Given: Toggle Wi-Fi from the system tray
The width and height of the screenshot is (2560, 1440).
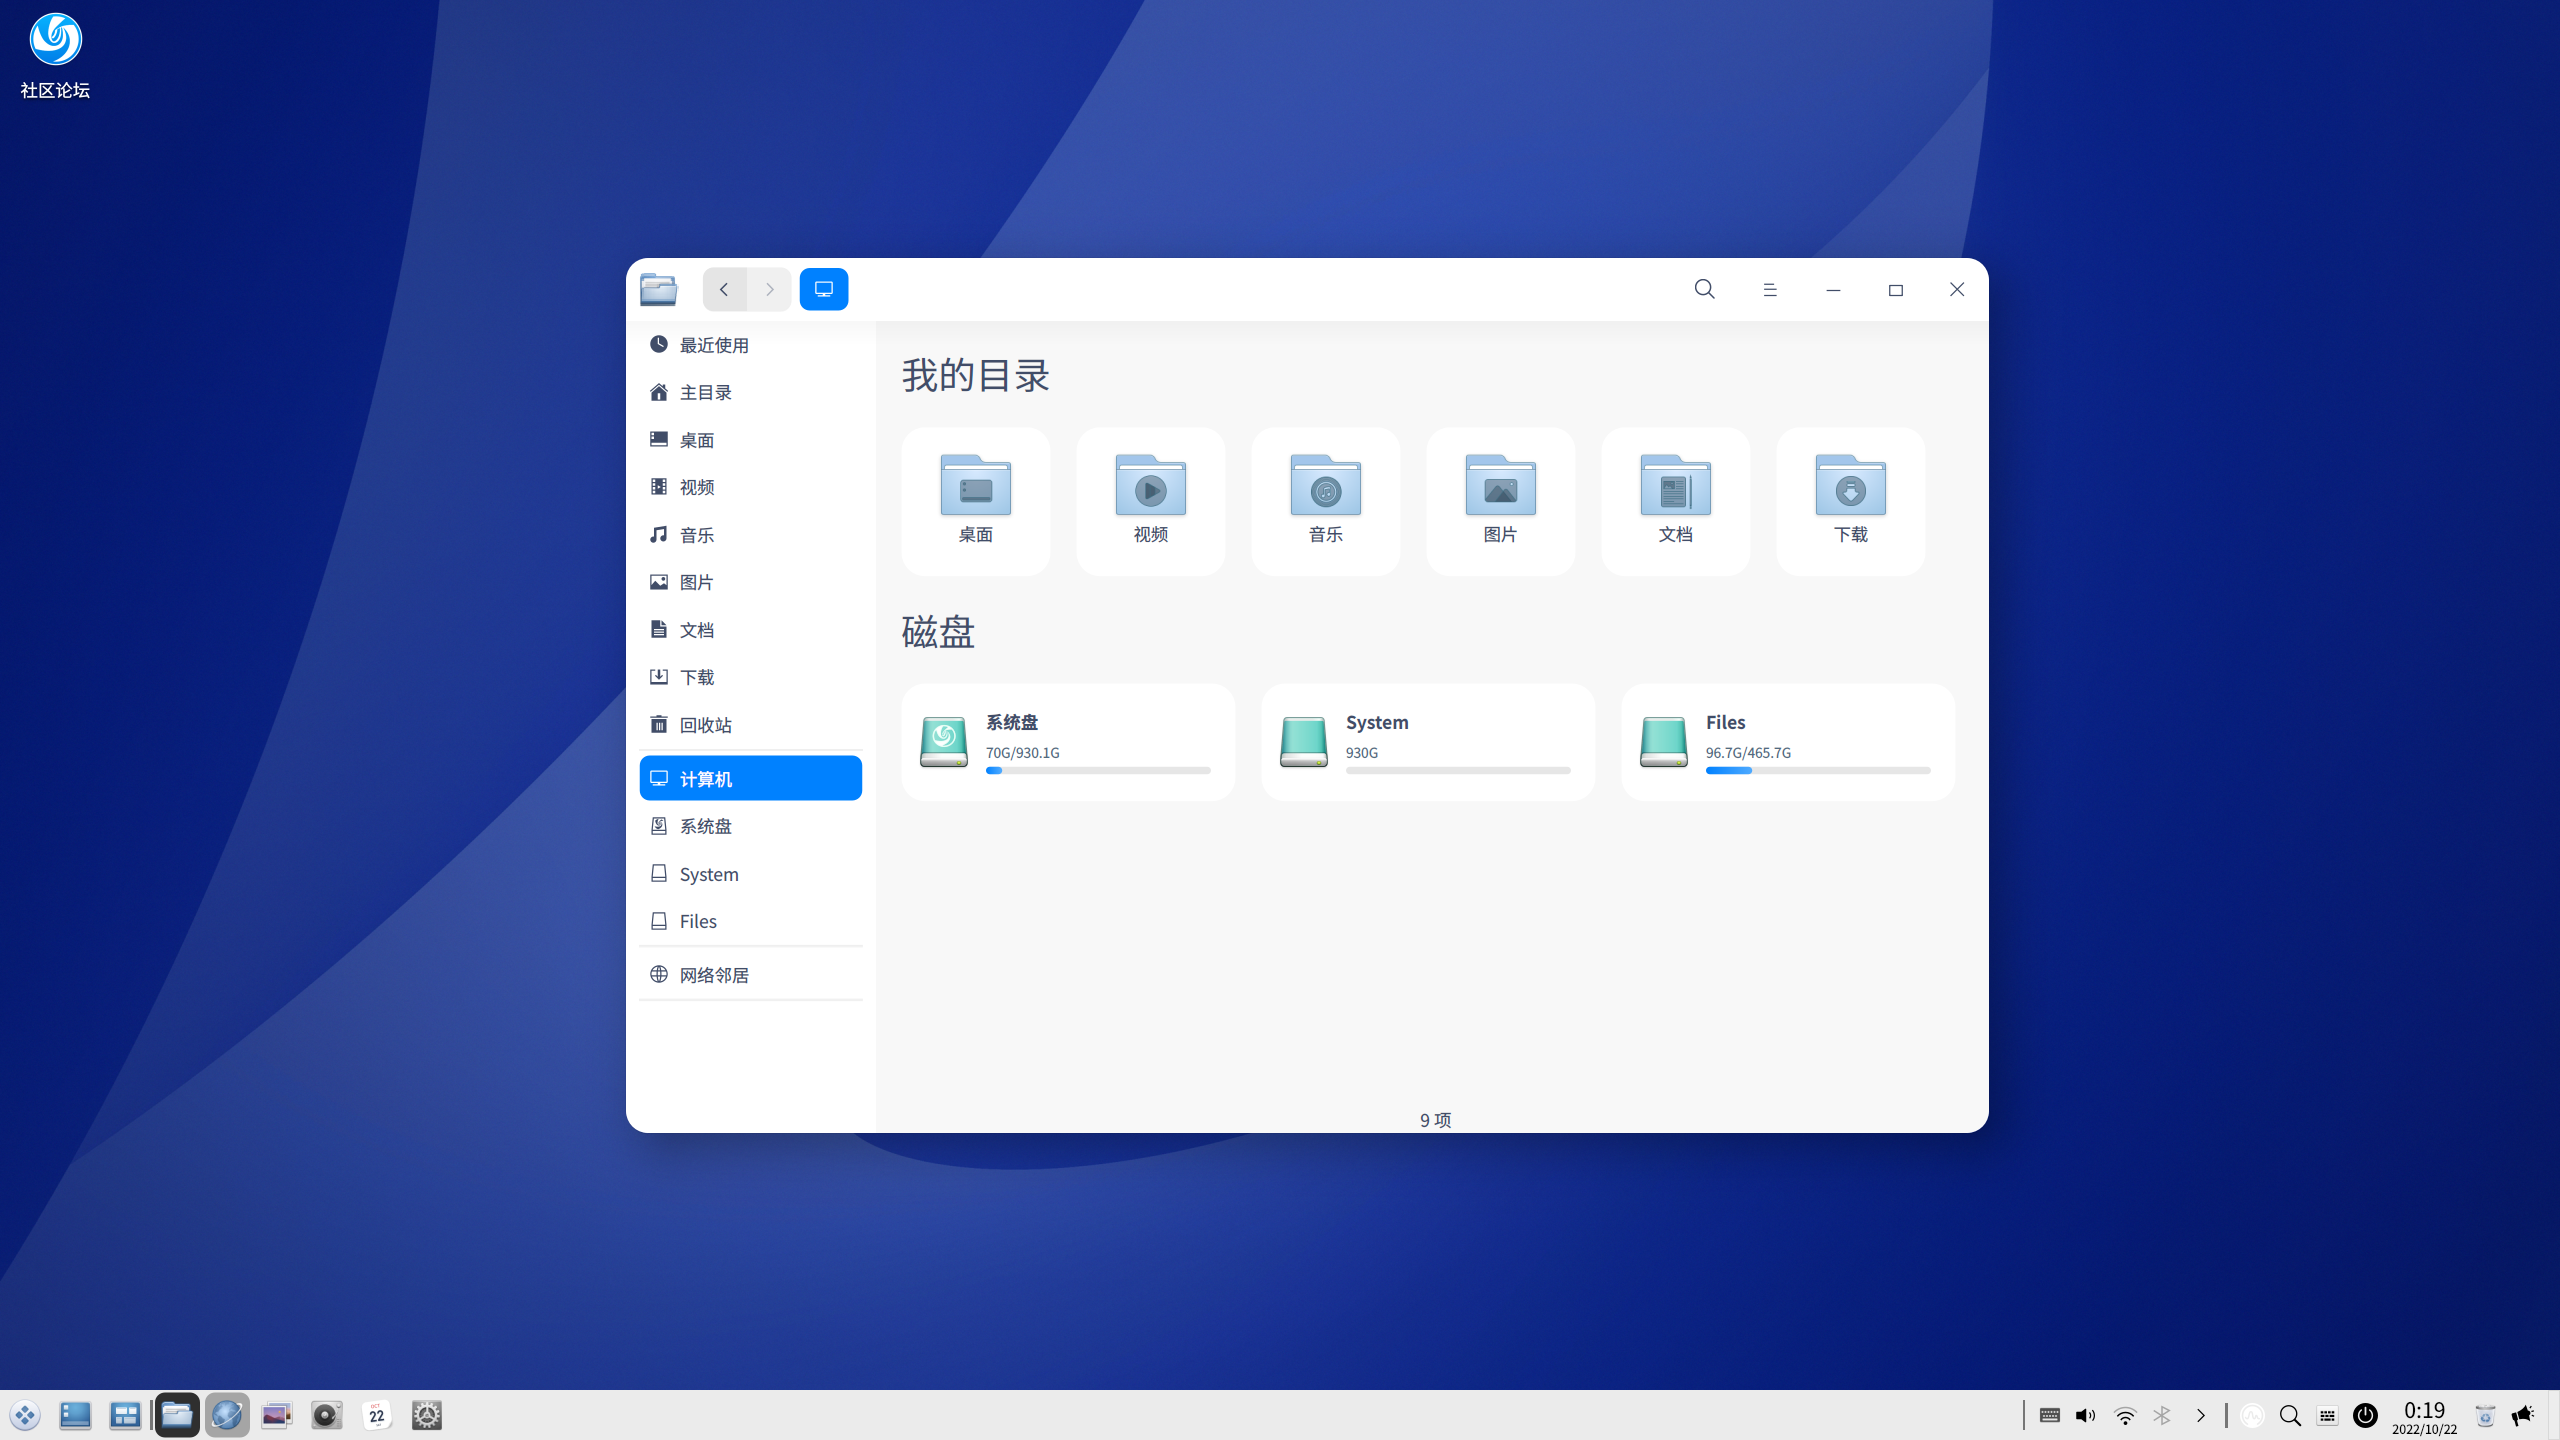Looking at the screenshot, I should pos(2124,1415).
